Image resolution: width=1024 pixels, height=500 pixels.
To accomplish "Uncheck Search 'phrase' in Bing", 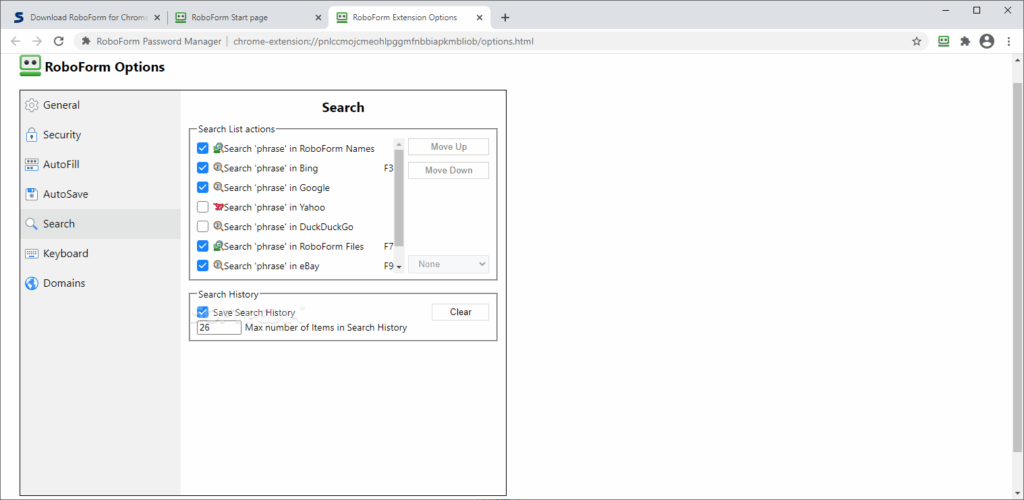I will click(202, 168).
